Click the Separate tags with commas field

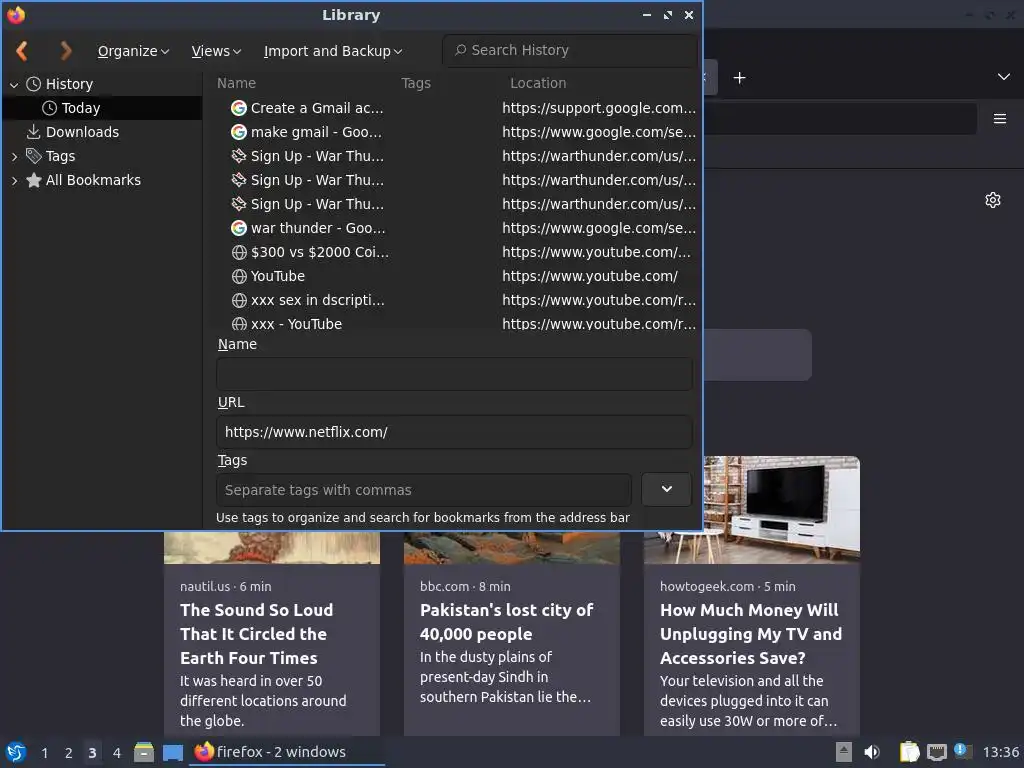424,490
